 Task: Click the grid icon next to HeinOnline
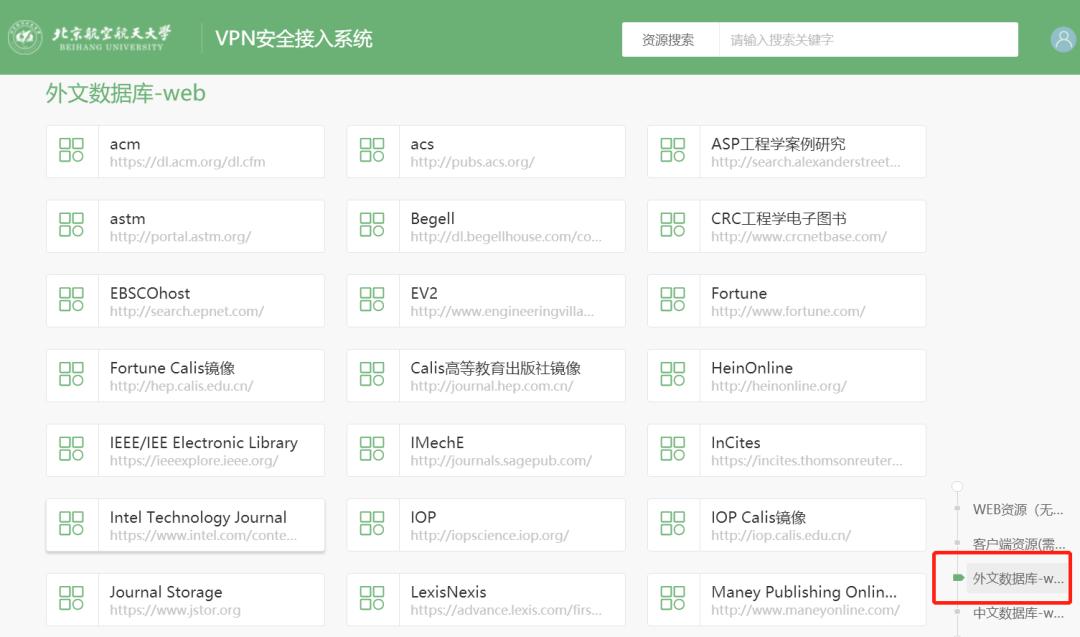click(x=671, y=375)
